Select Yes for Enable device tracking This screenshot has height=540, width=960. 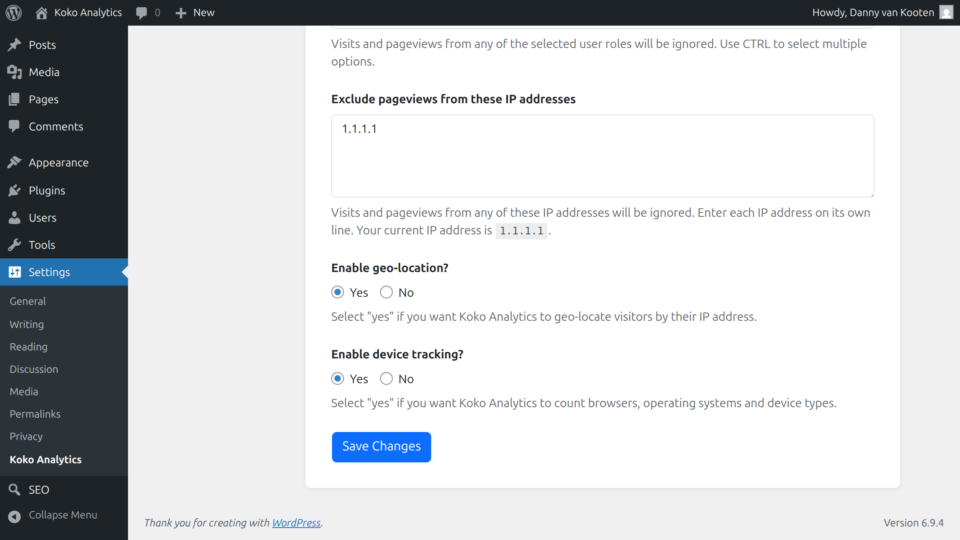pyautogui.click(x=338, y=379)
